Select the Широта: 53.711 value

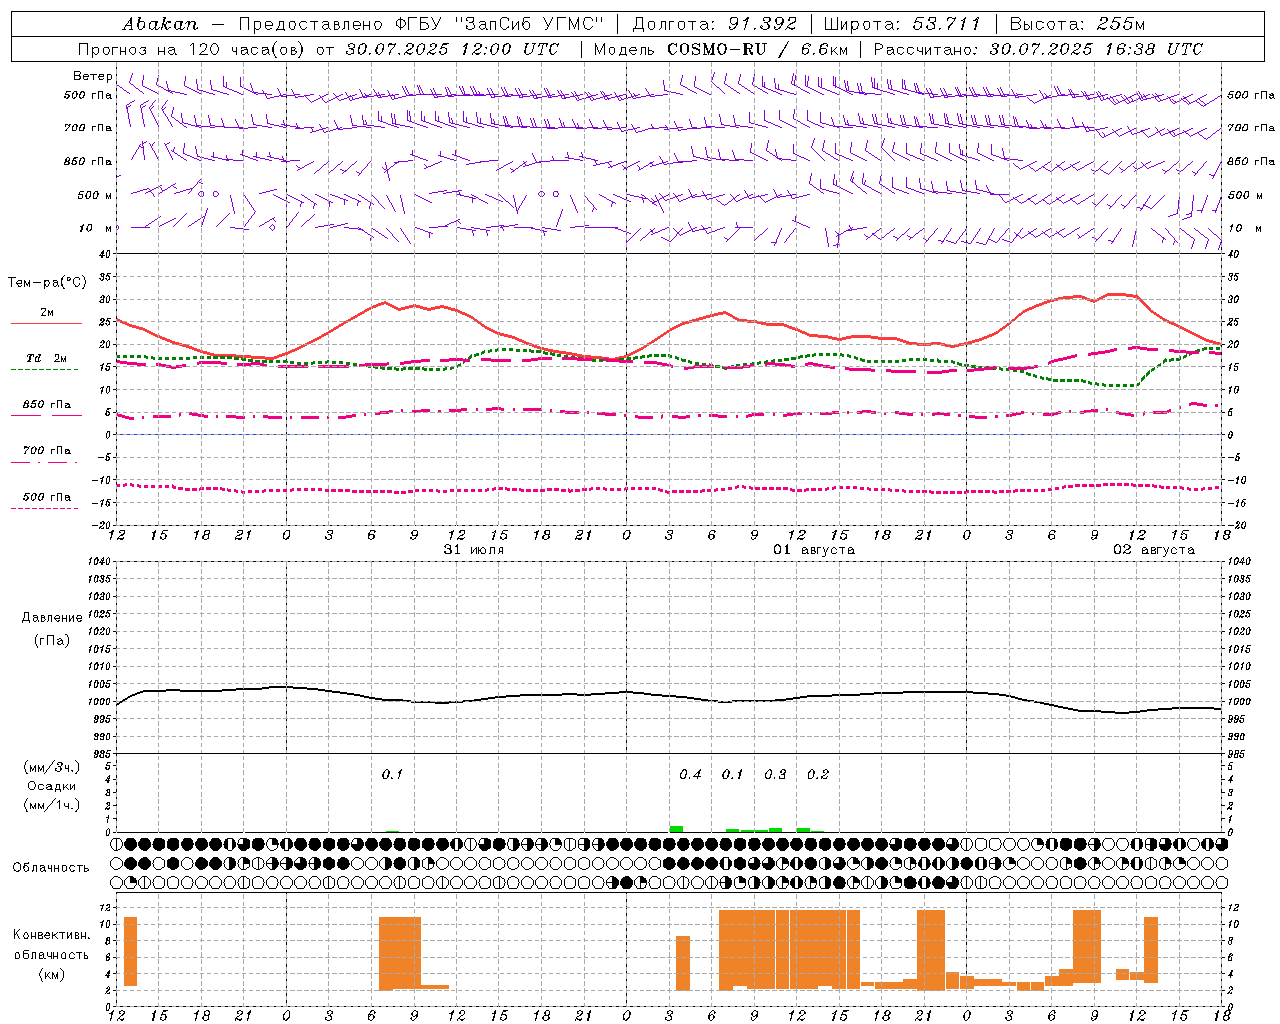pos(903,24)
